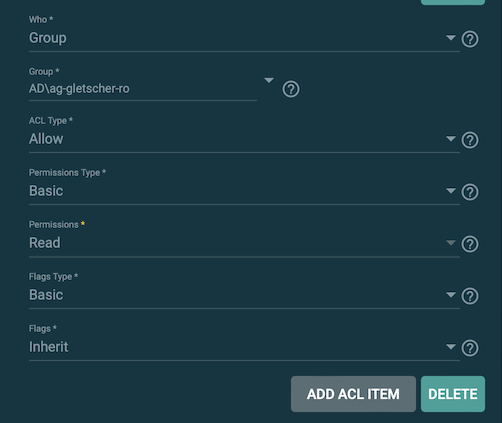Viewport: 502px width, 423px height.
Task: Click the AD\ag-gletscher-ro group input
Action: [x=143, y=89]
